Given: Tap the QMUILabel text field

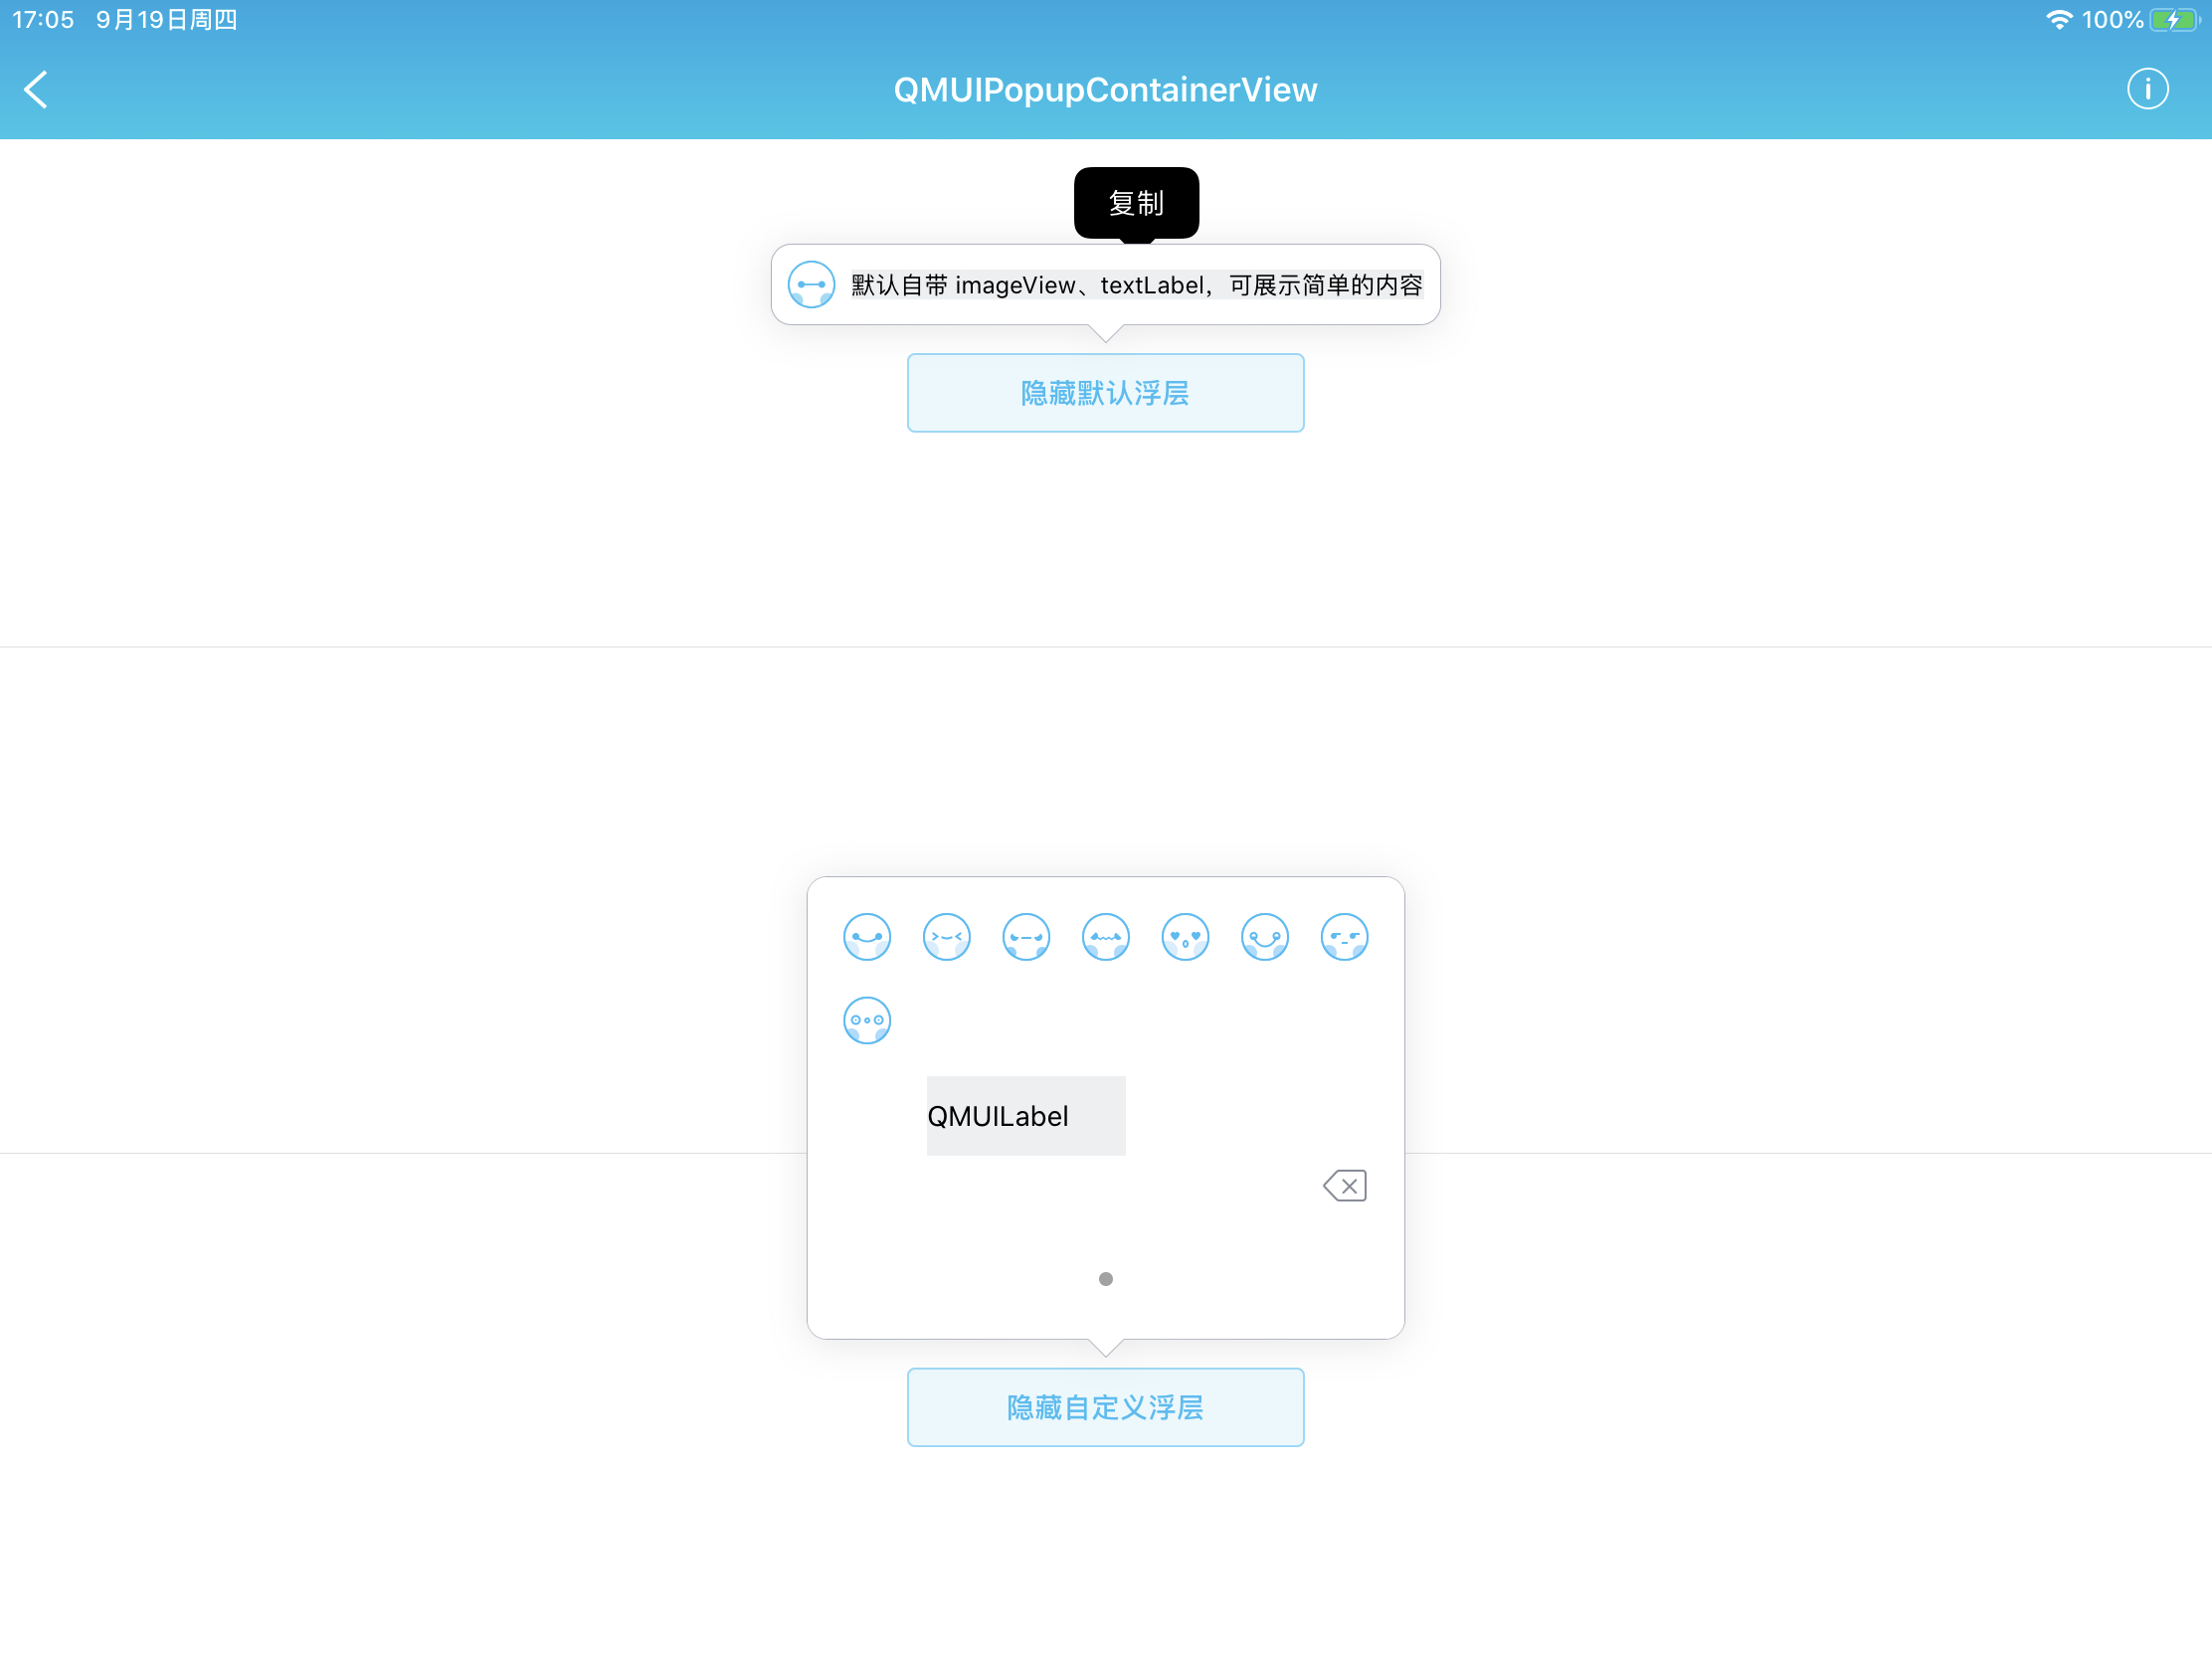Looking at the screenshot, I should (1026, 1115).
